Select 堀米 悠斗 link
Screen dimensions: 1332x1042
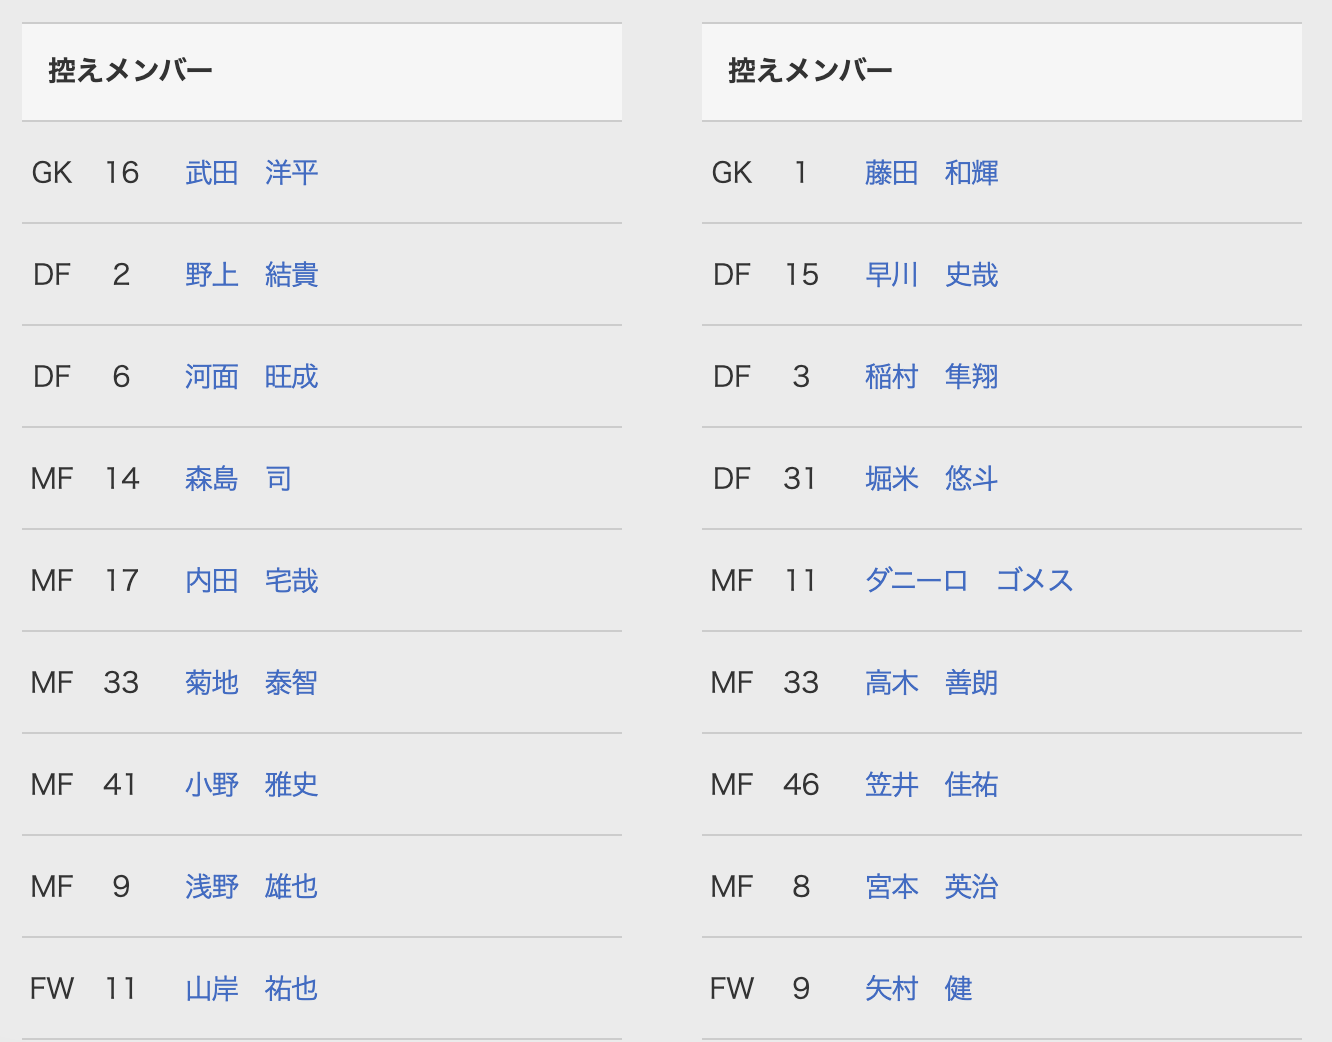pyautogui.click(x=932, y=479)
